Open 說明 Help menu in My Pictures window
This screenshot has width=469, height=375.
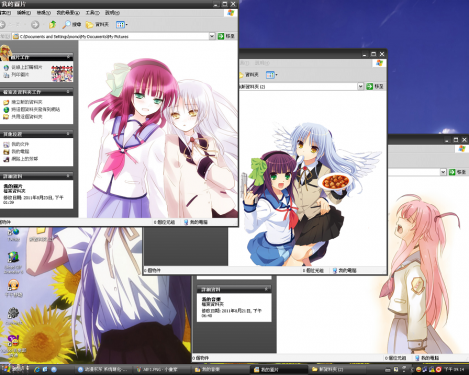click(112, 13)
